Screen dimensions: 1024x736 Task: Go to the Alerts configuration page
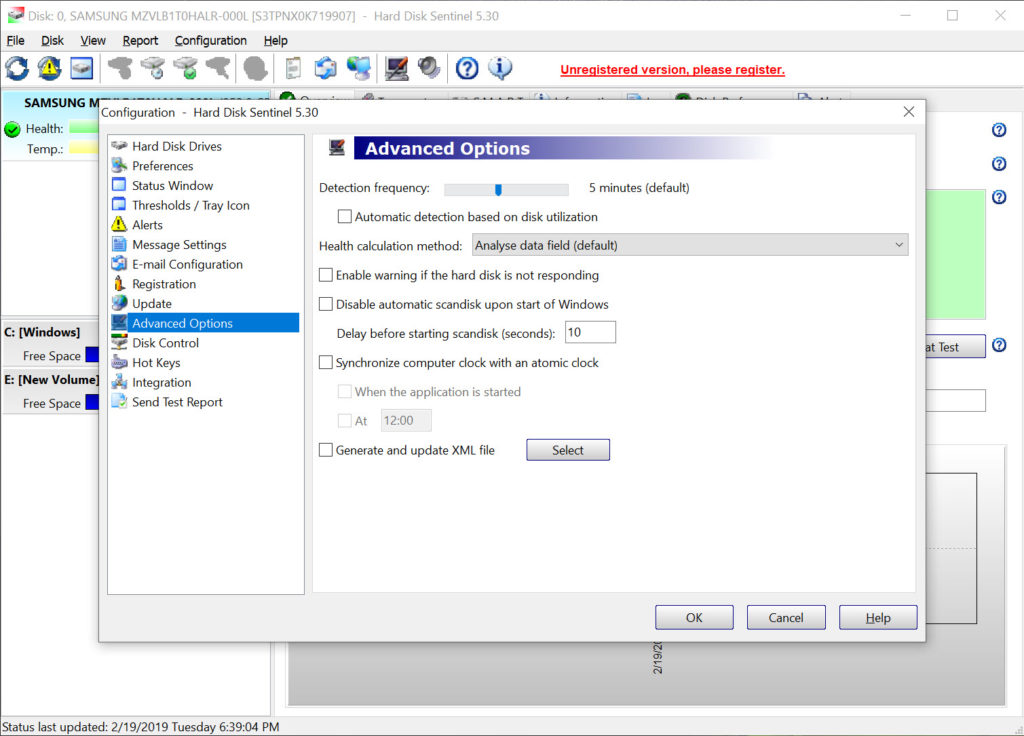147,225
